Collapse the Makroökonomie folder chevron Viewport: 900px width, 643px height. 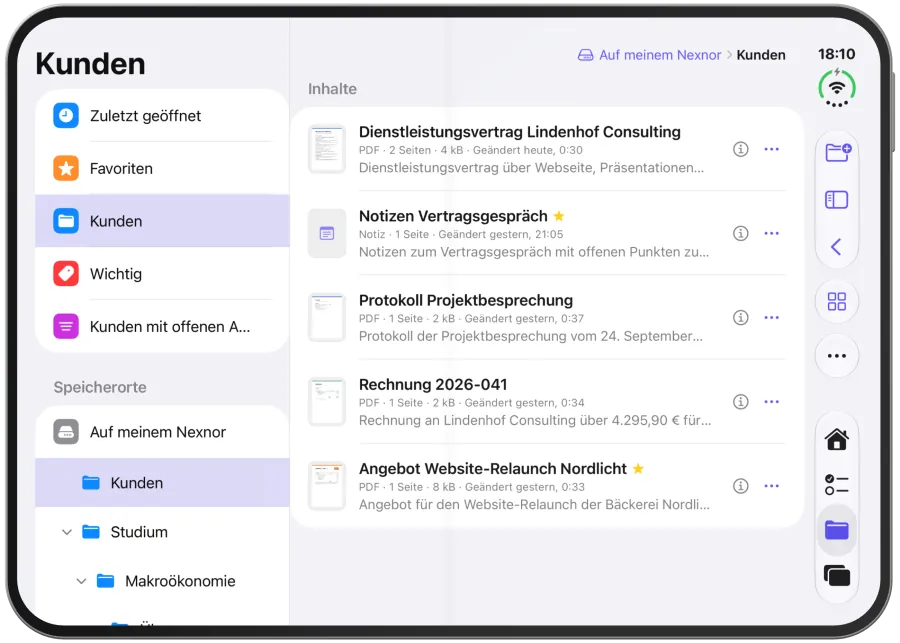[x=82, y=581]
